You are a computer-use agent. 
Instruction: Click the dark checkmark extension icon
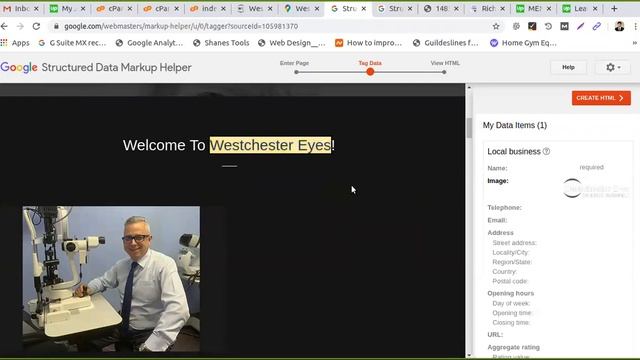click(532, 26)
